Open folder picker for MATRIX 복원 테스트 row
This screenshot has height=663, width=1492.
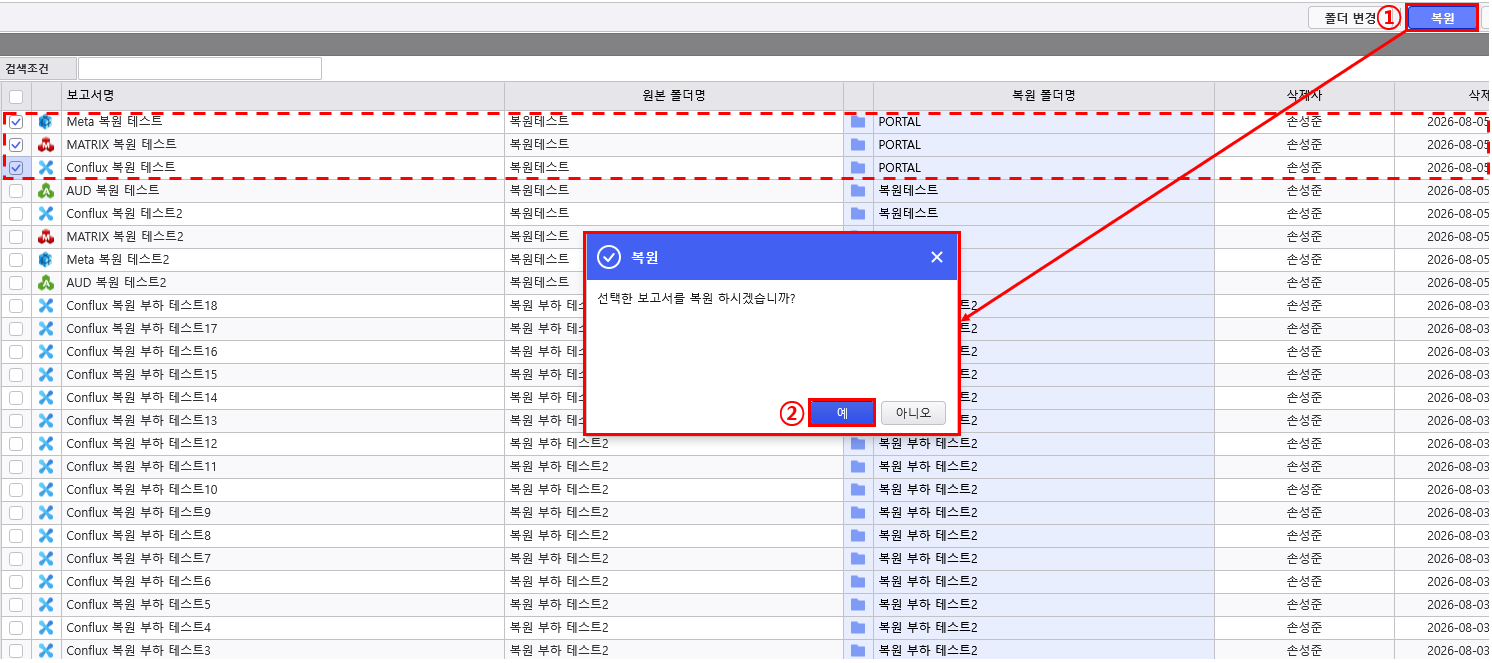tap(858, 145)
